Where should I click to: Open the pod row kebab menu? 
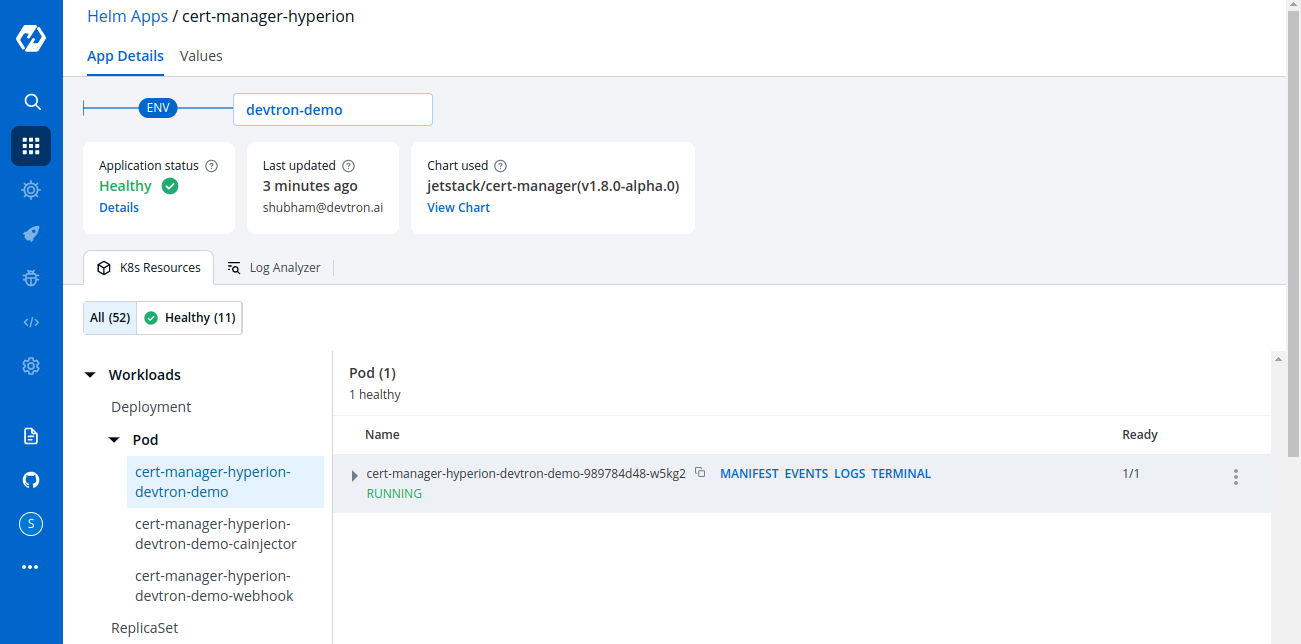pyautogui.click(x=1236, y=477)
